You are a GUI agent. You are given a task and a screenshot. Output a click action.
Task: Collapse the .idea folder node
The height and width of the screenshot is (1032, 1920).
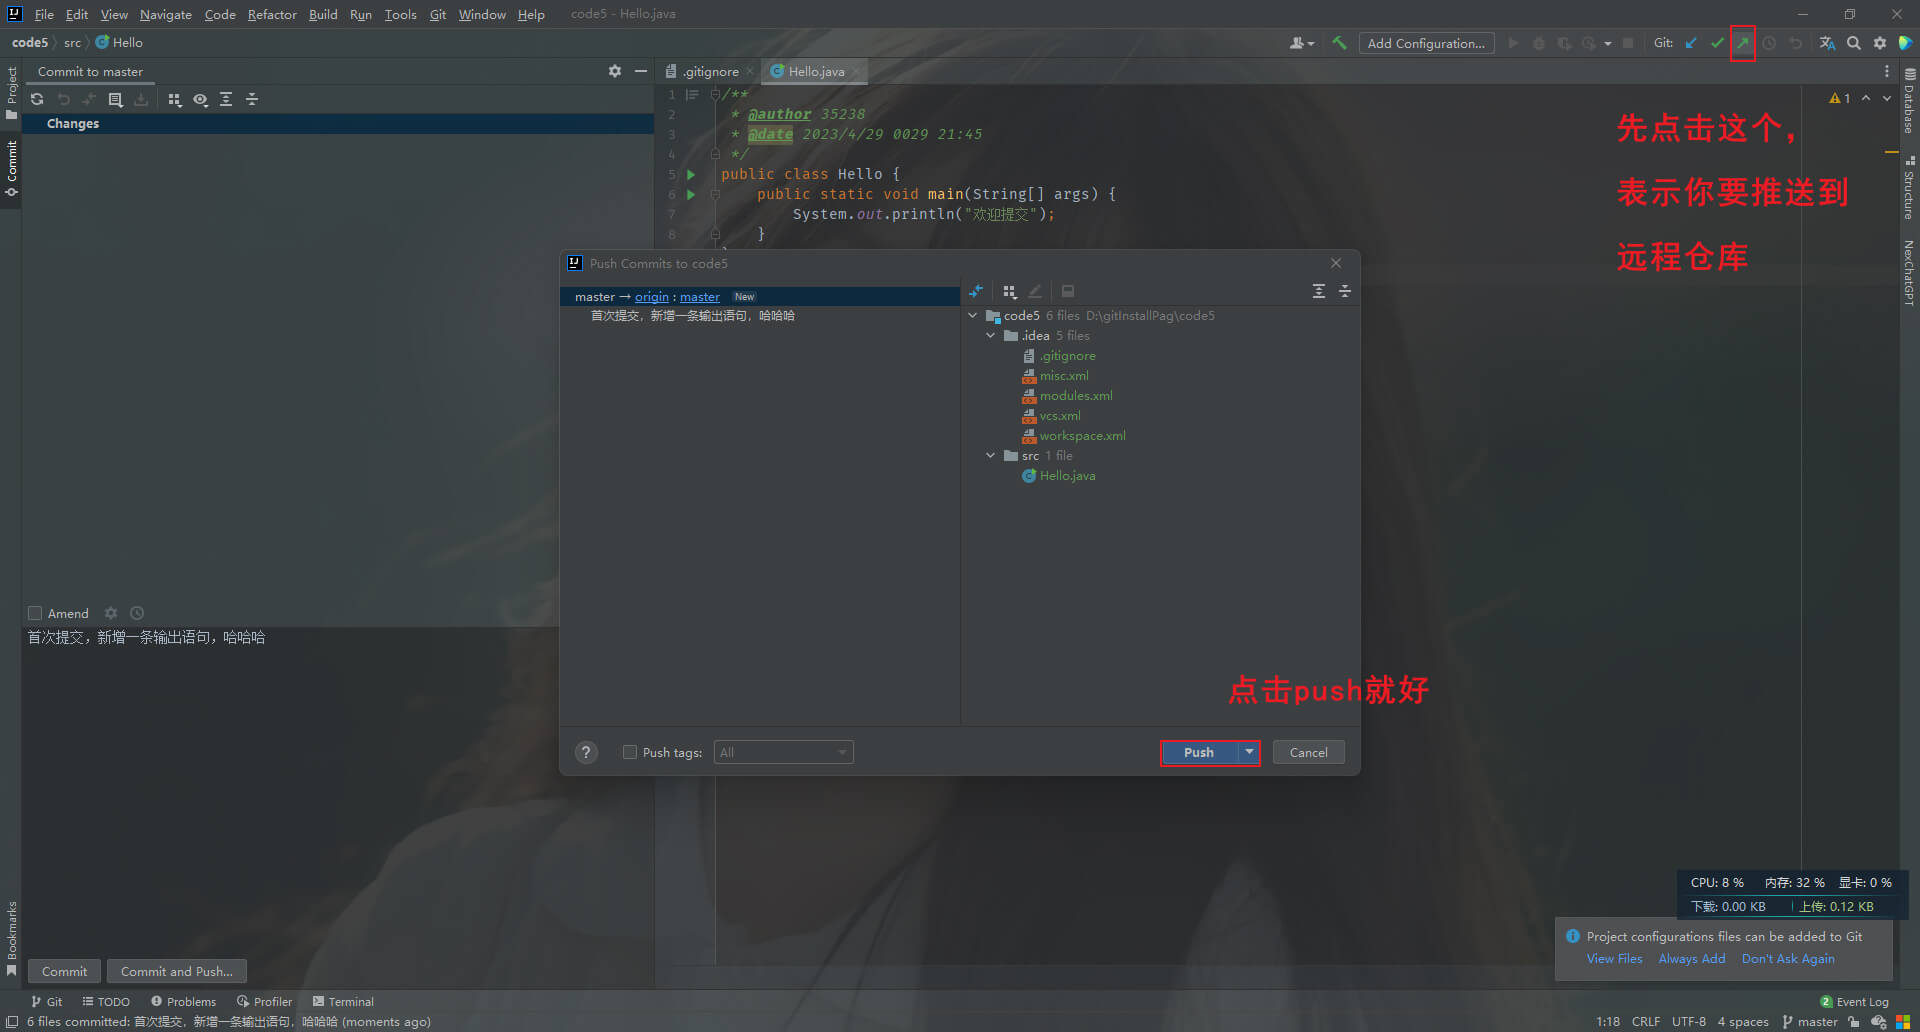(991, 335)
